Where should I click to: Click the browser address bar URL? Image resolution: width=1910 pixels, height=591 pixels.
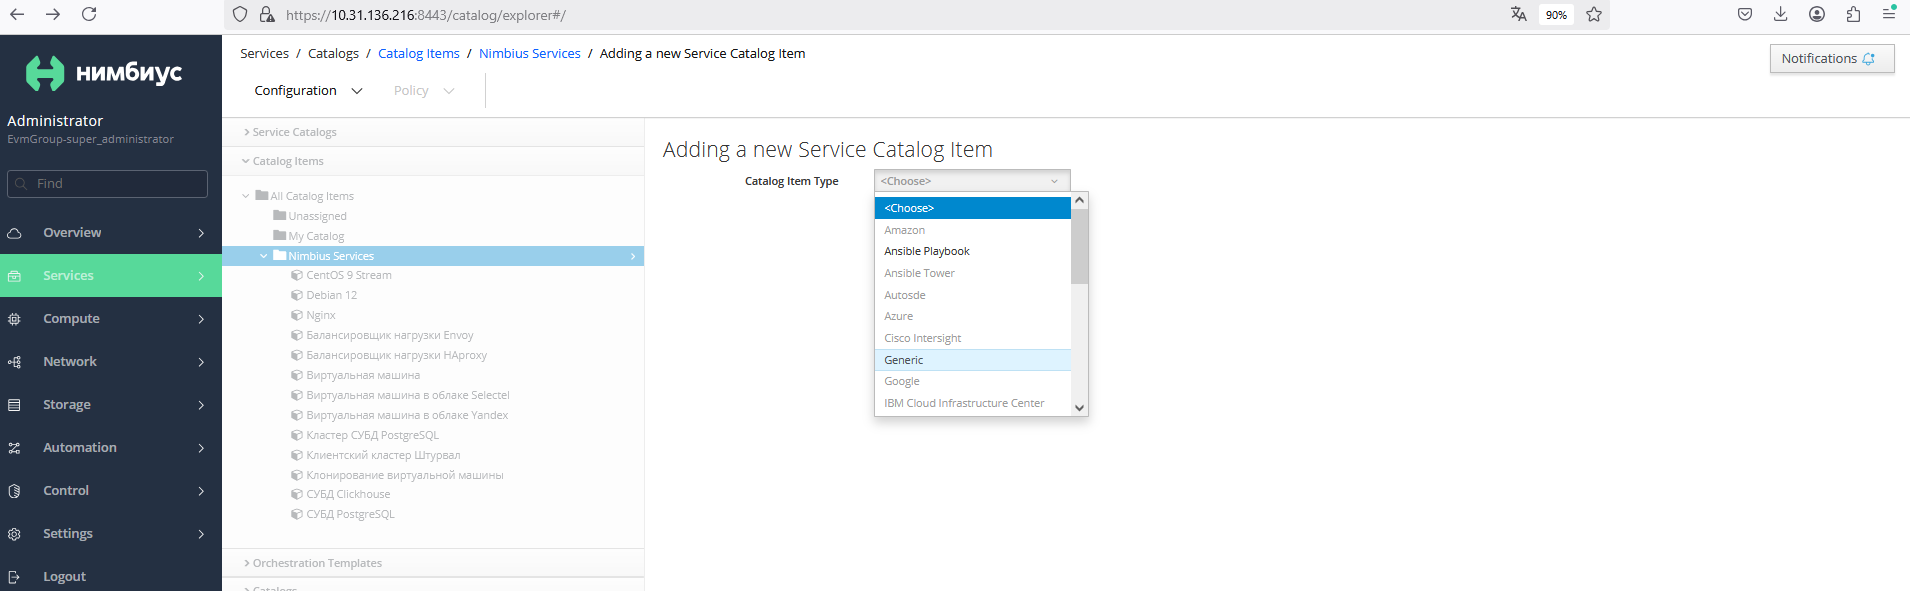pos(426,15)
